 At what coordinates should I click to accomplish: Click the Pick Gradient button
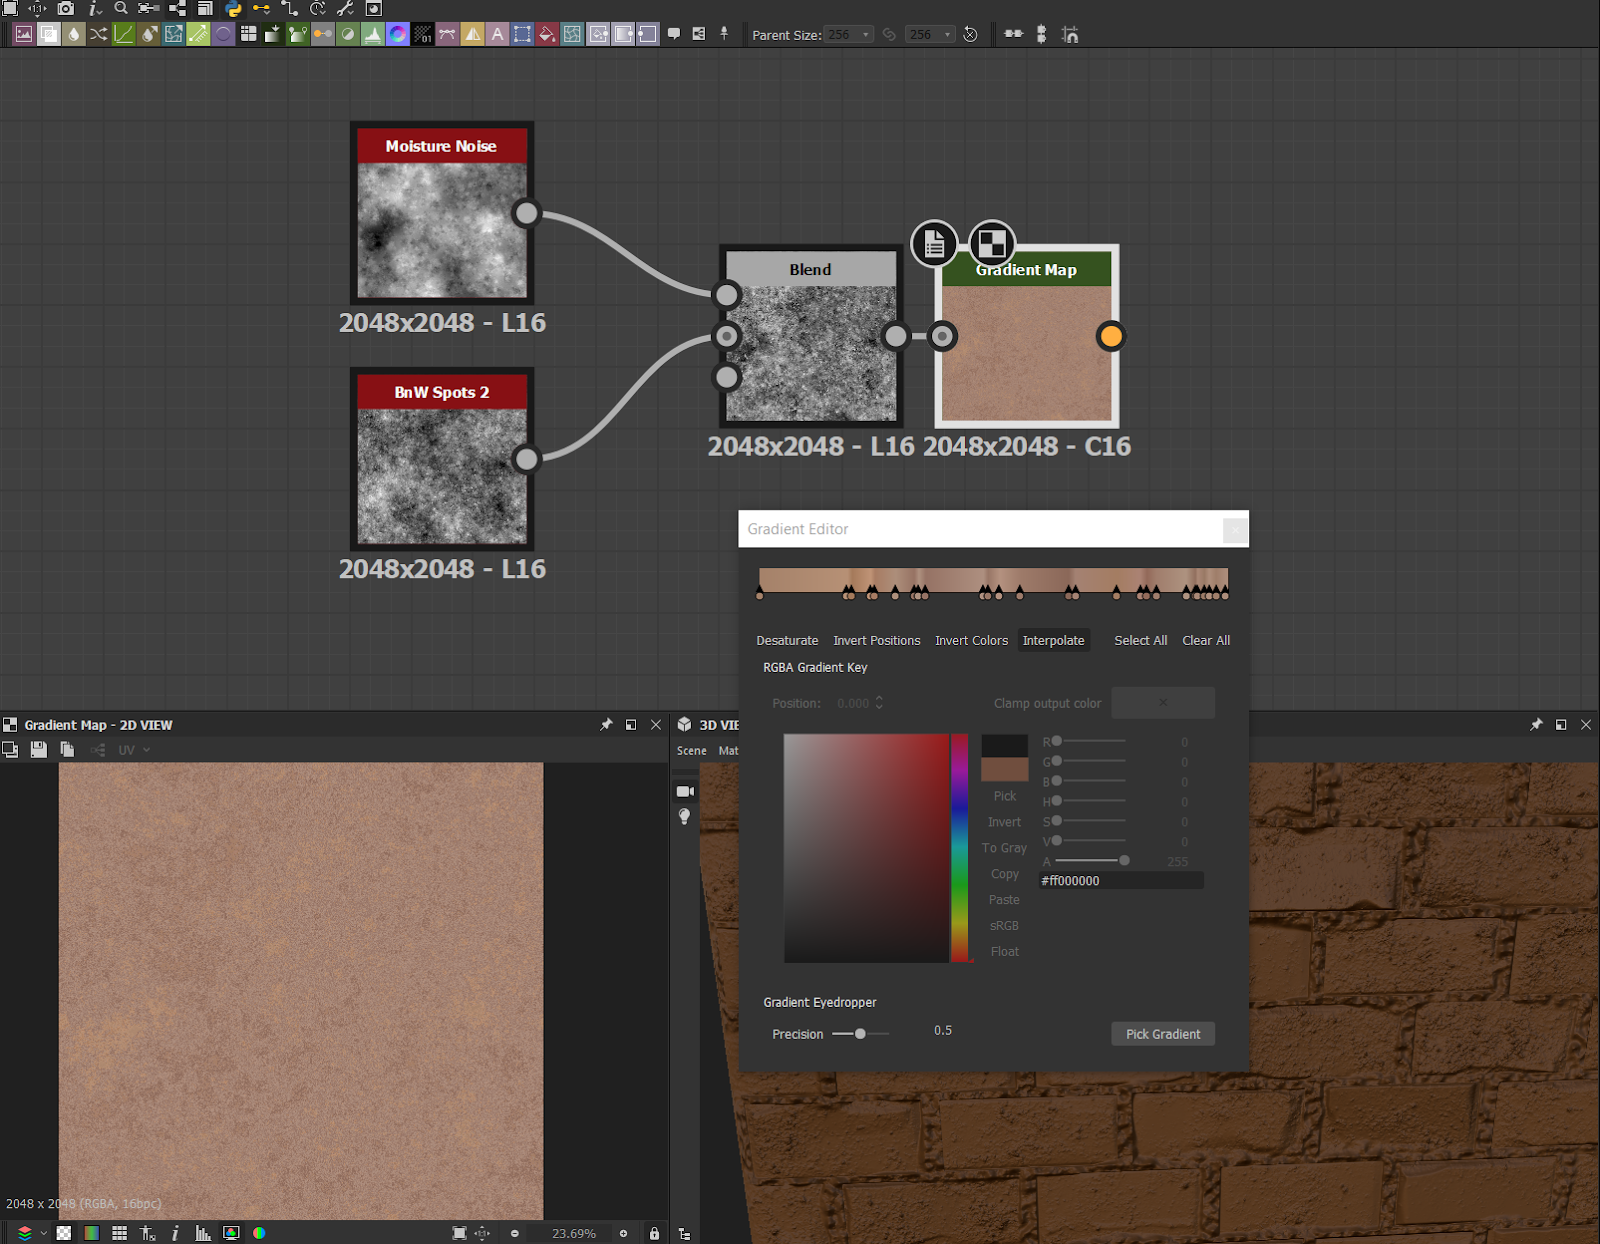click(x=1162, y=1033)
